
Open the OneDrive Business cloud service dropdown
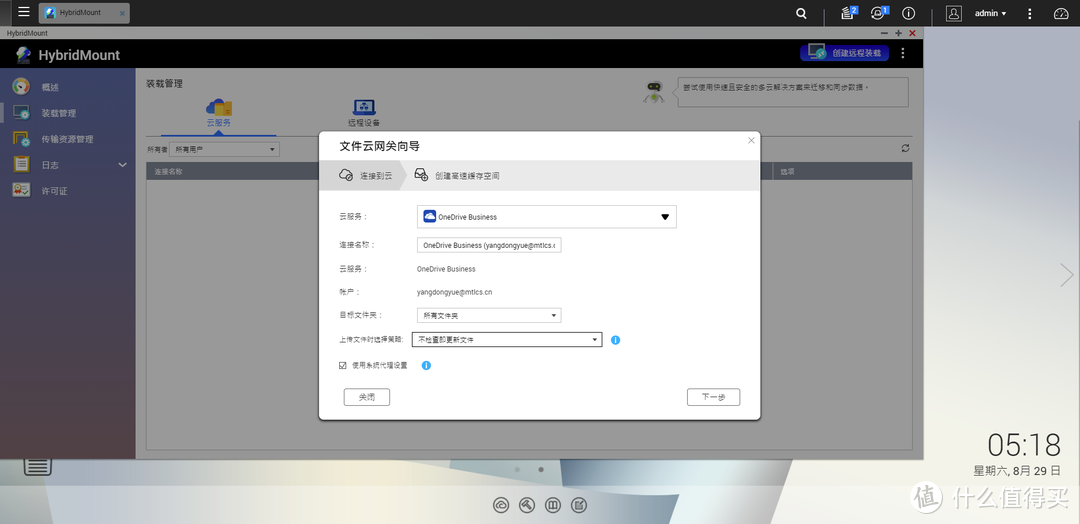[547, 216]
